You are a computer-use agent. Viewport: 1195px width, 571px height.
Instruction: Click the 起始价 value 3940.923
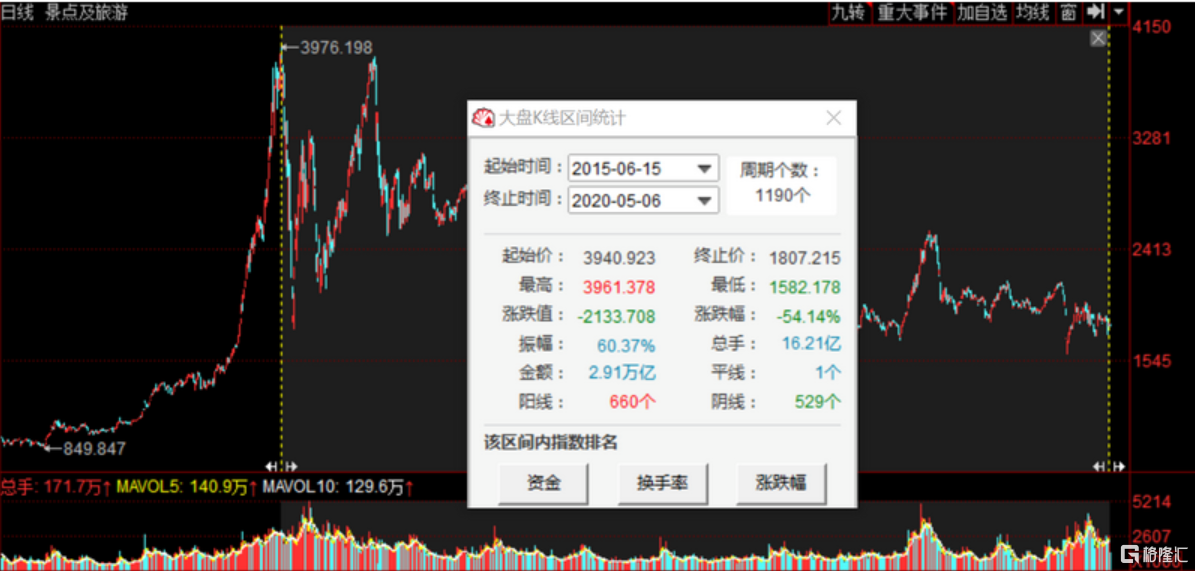620,258
